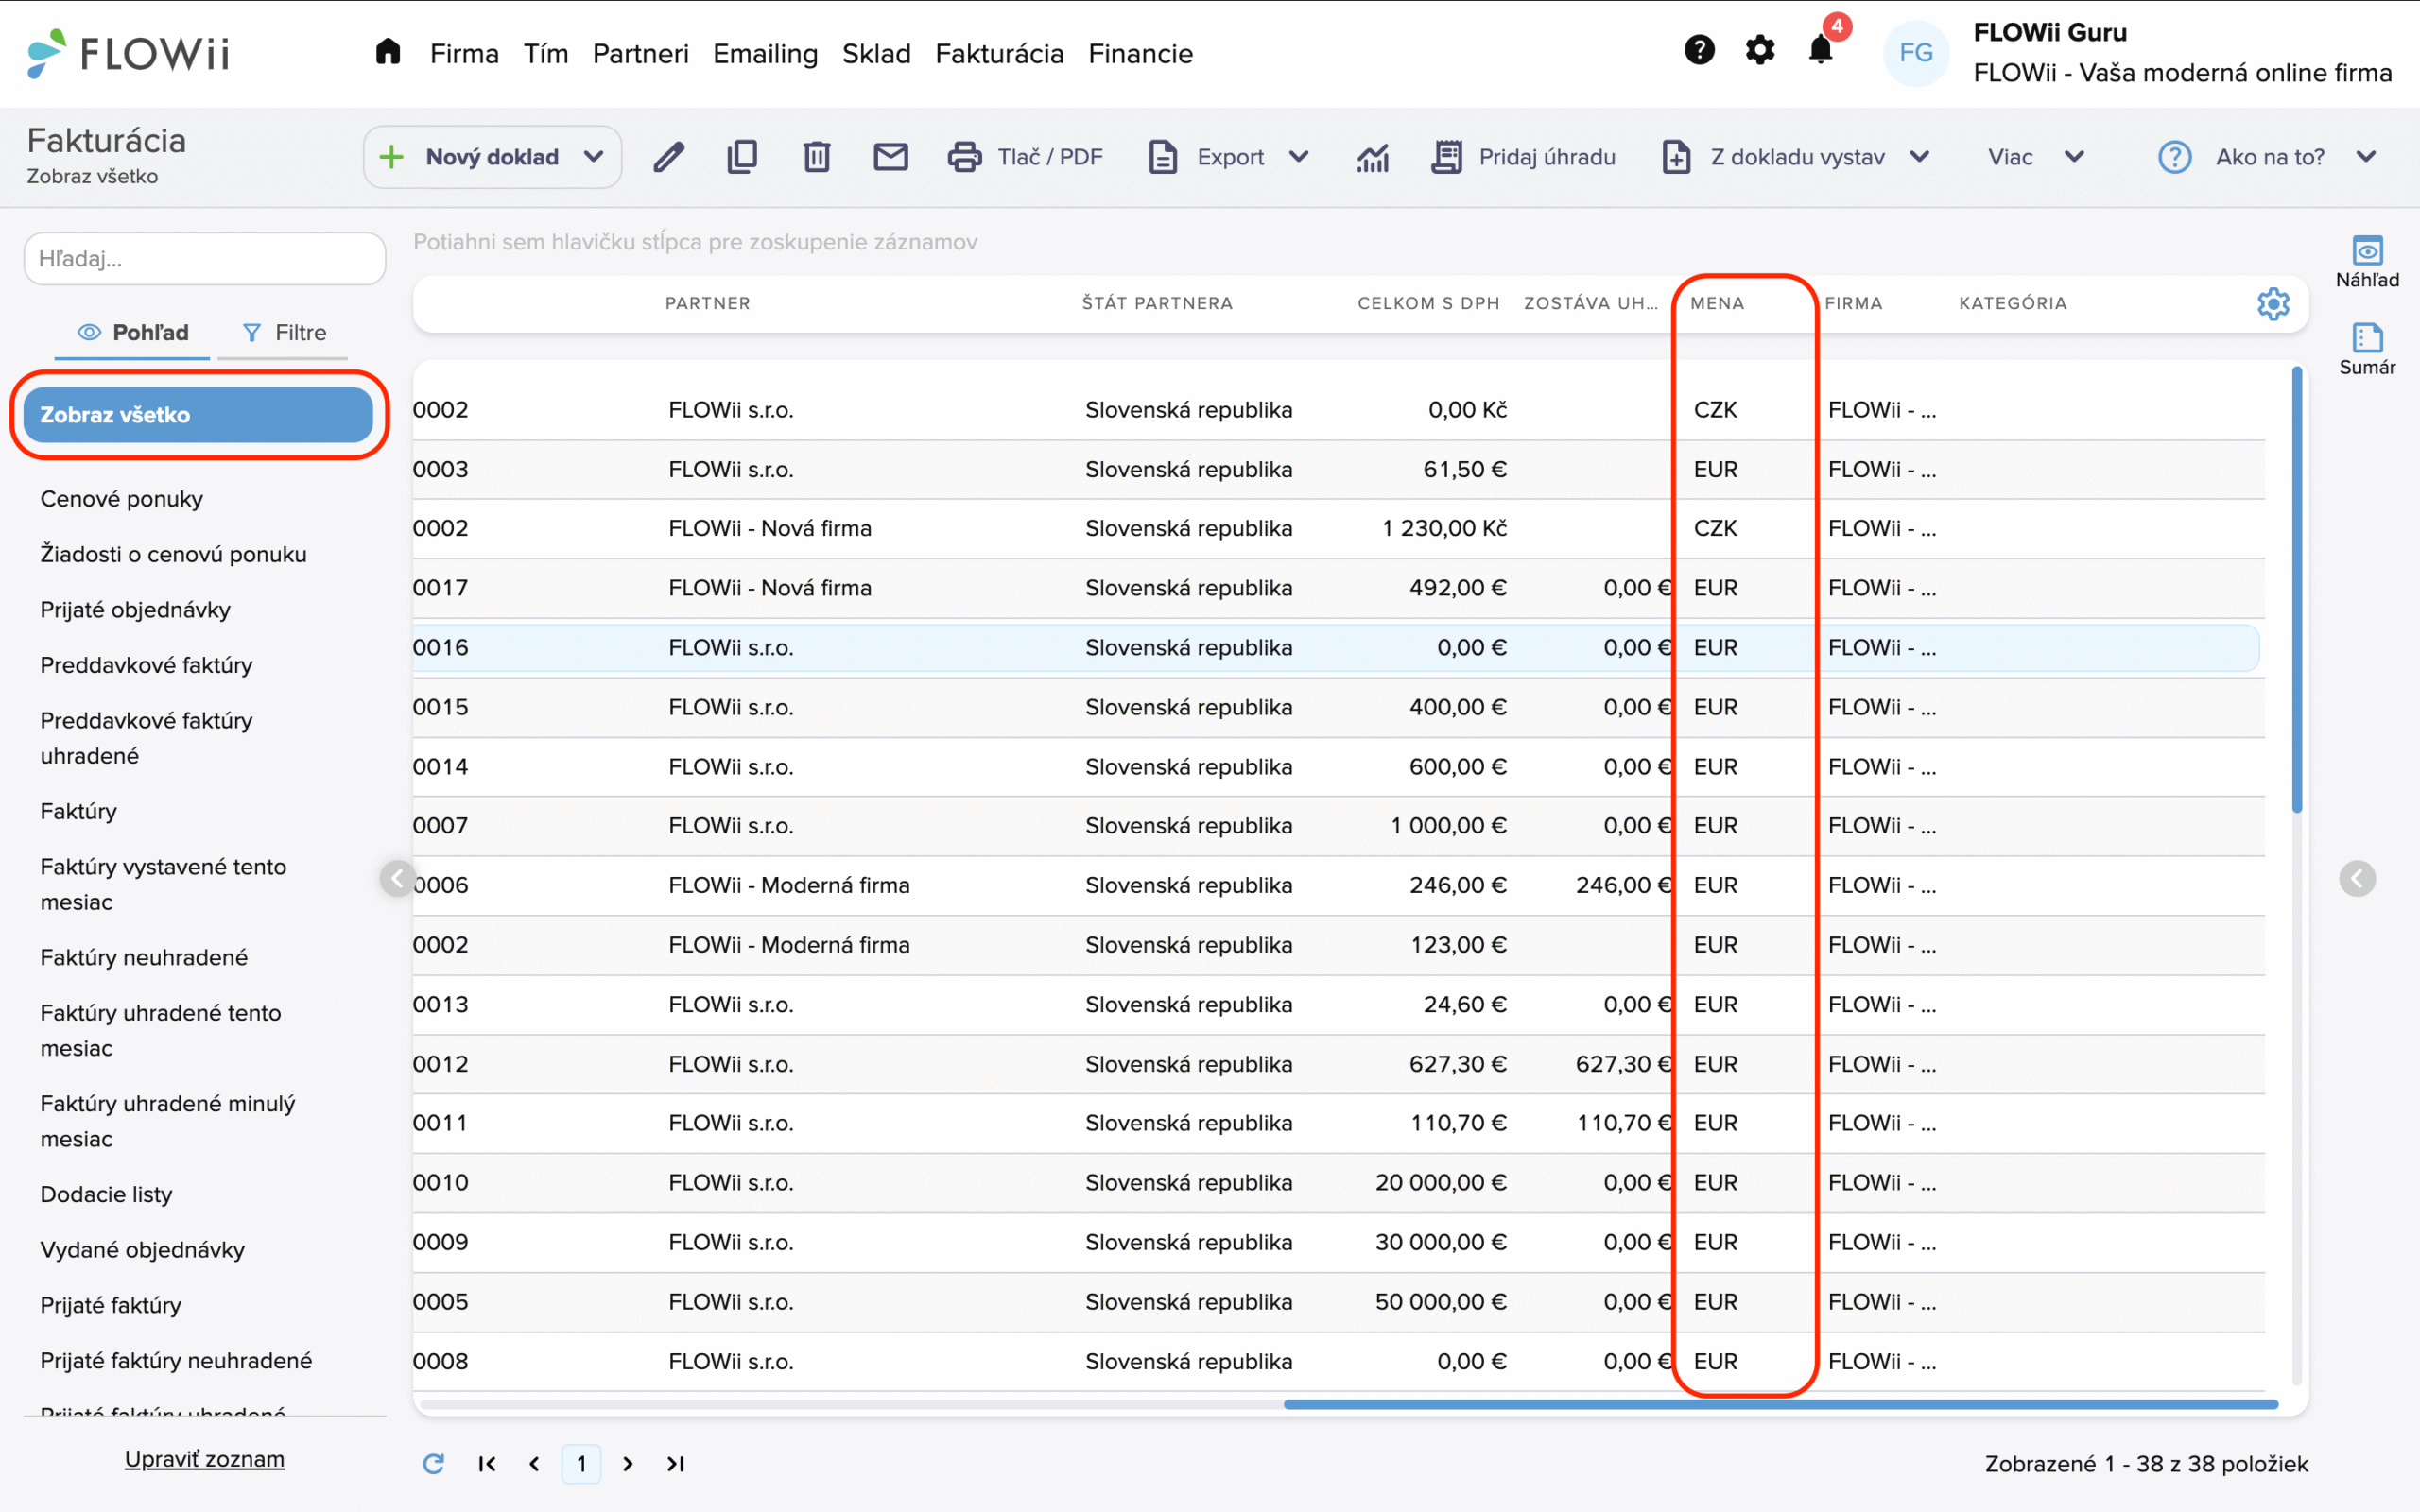Select the Prijaté faktúry neuhradené view
Screen dimensions: 2420x1512
(x=176, y=1361)
